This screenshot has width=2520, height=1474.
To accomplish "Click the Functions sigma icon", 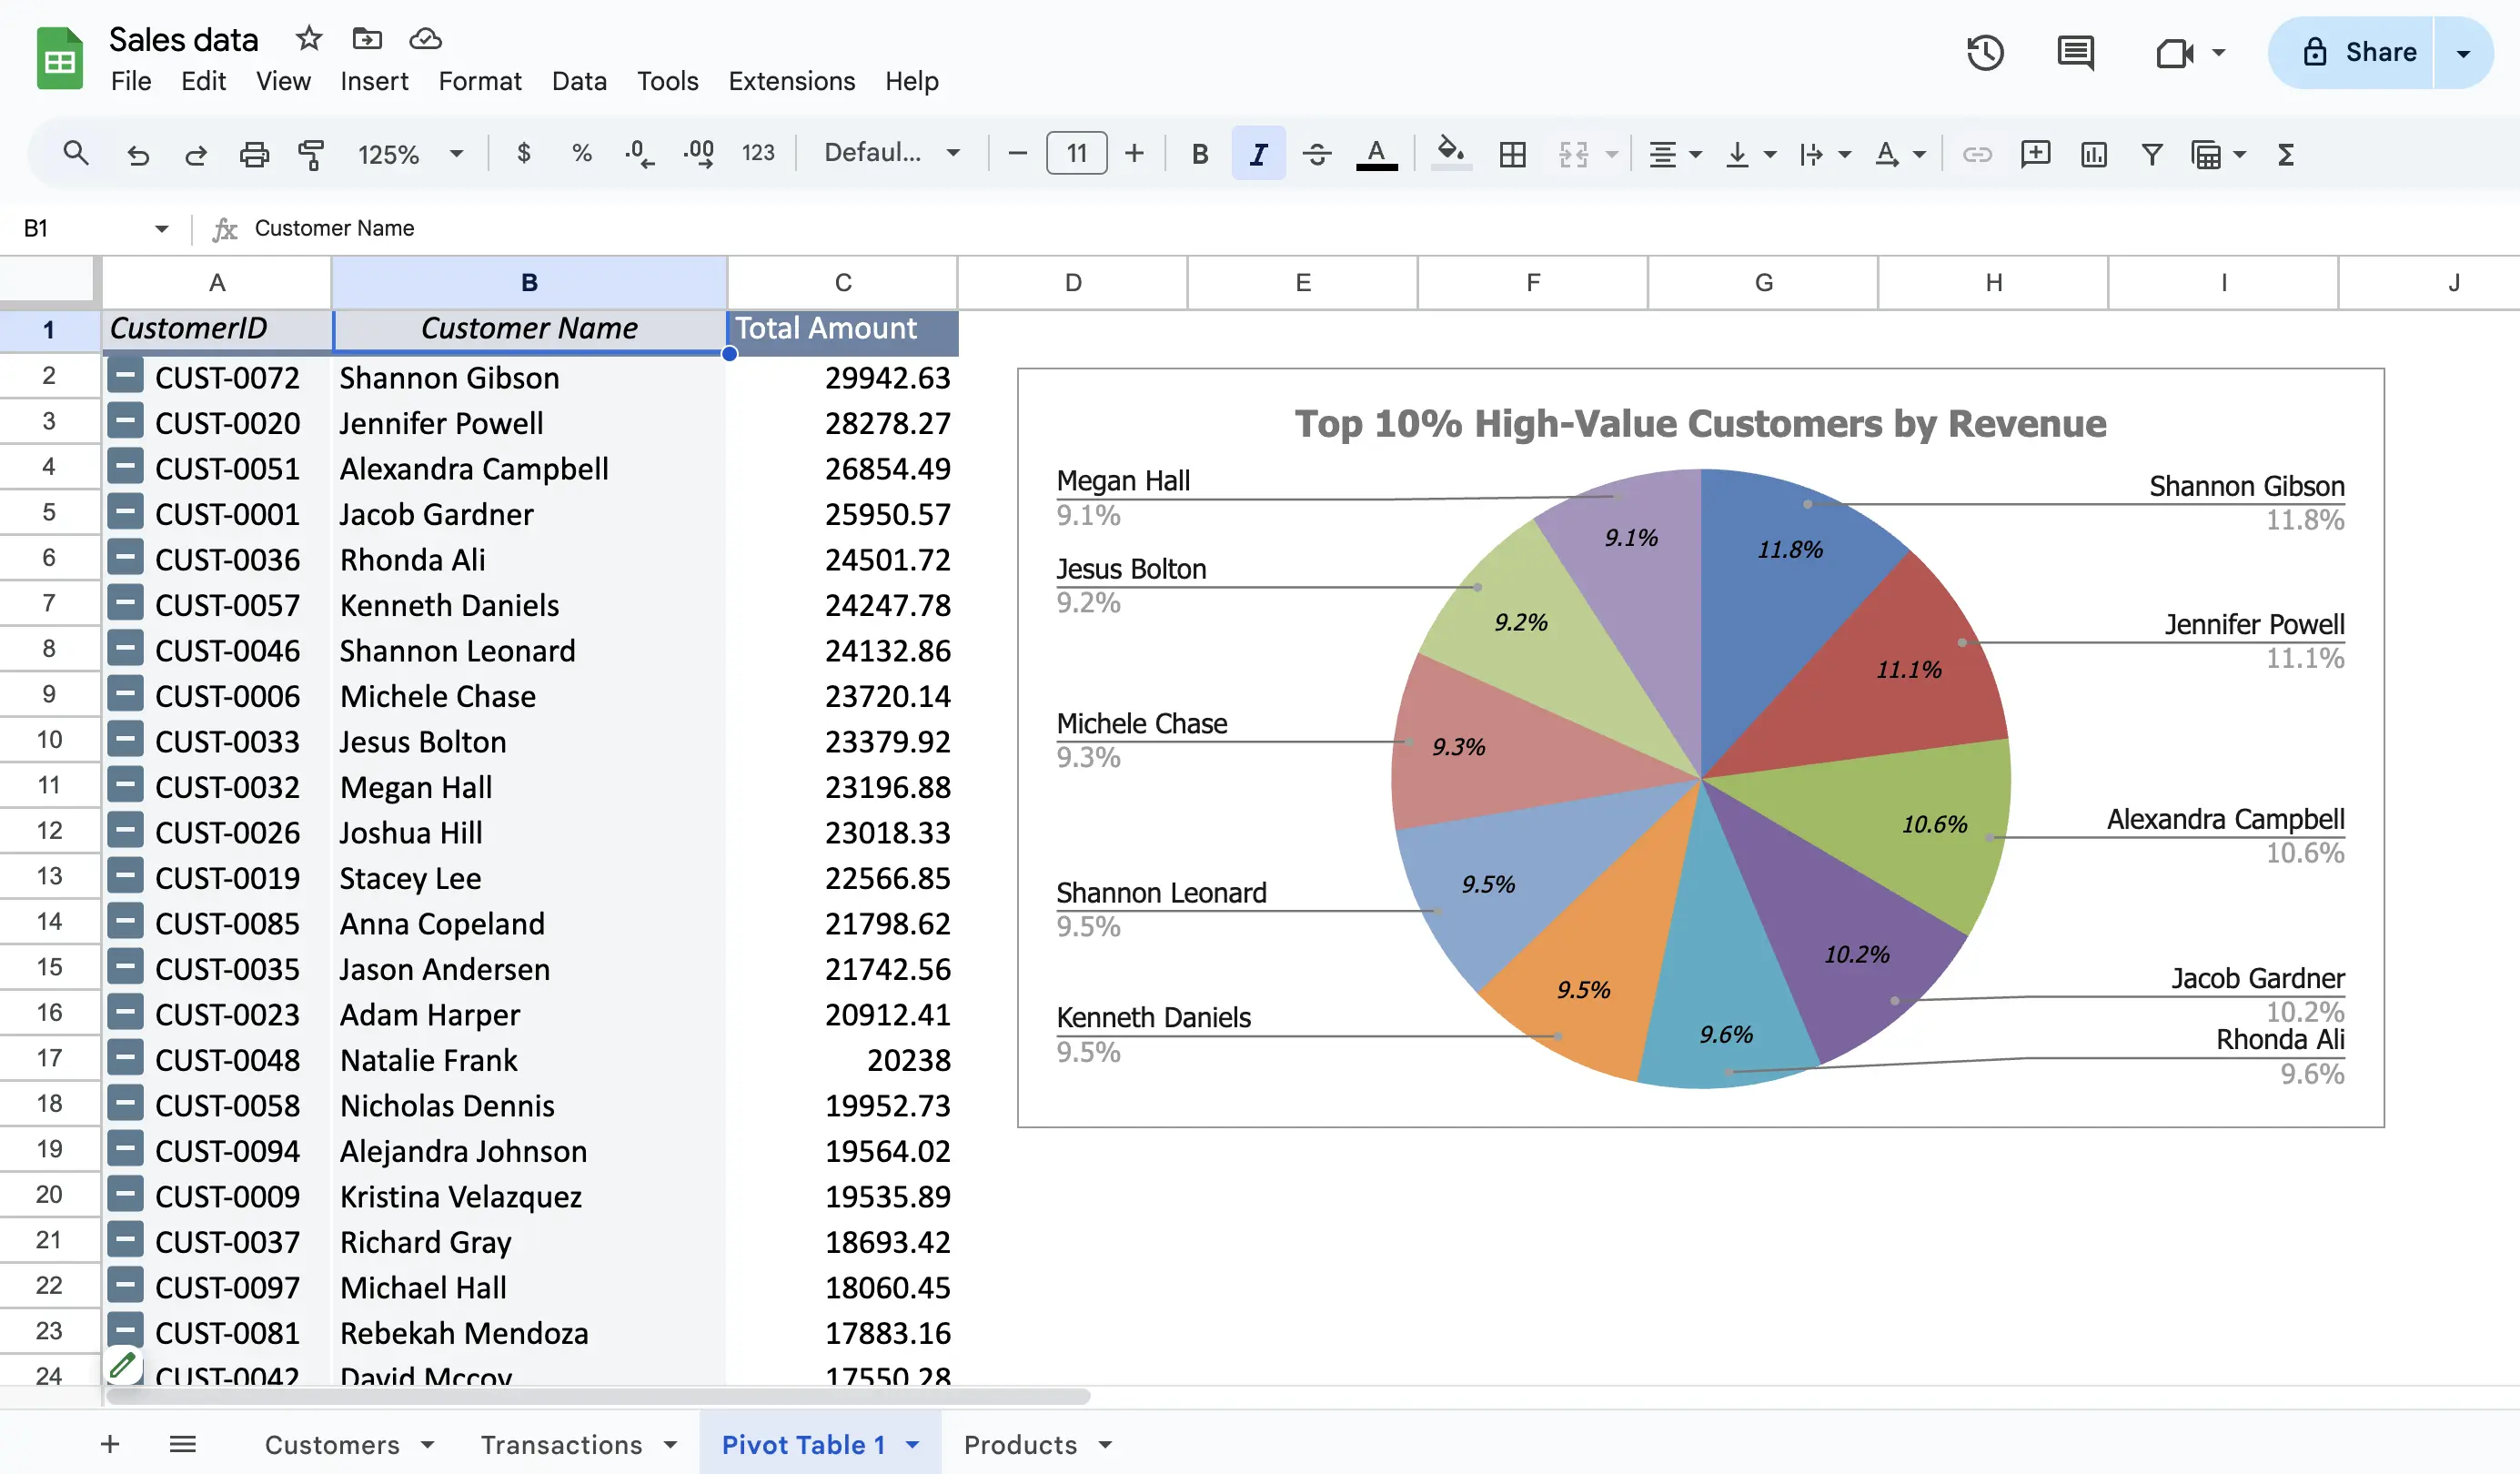I will click(2285, 154).
